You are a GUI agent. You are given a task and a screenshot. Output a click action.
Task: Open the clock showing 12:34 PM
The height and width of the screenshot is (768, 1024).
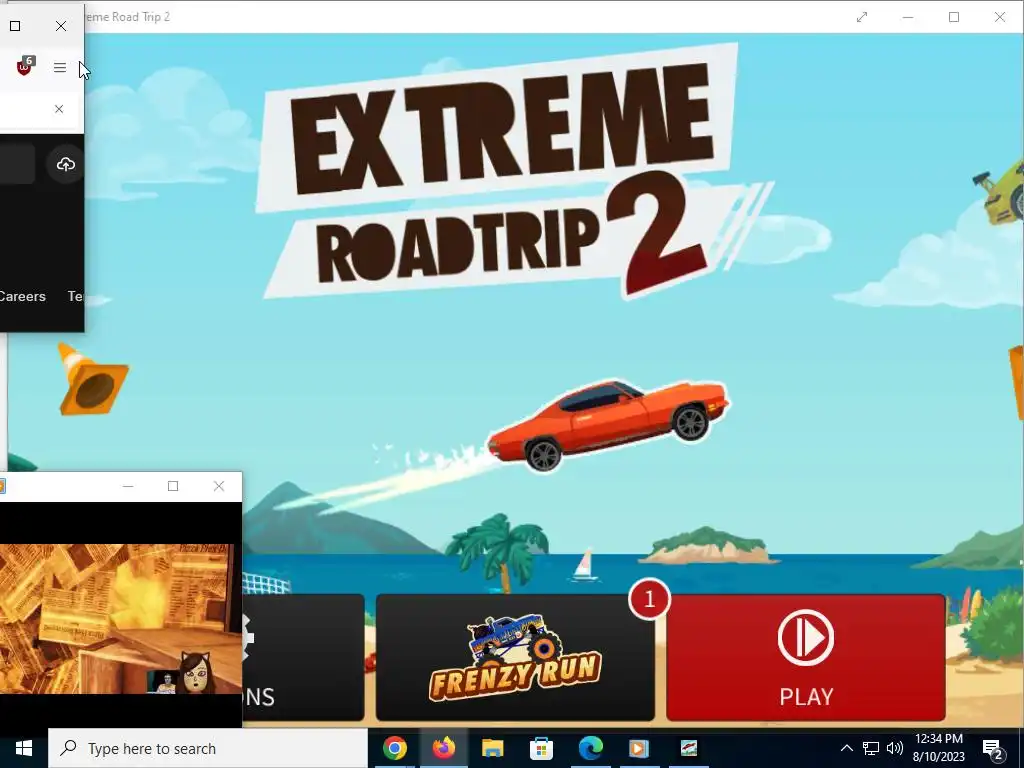coord(938,748)
